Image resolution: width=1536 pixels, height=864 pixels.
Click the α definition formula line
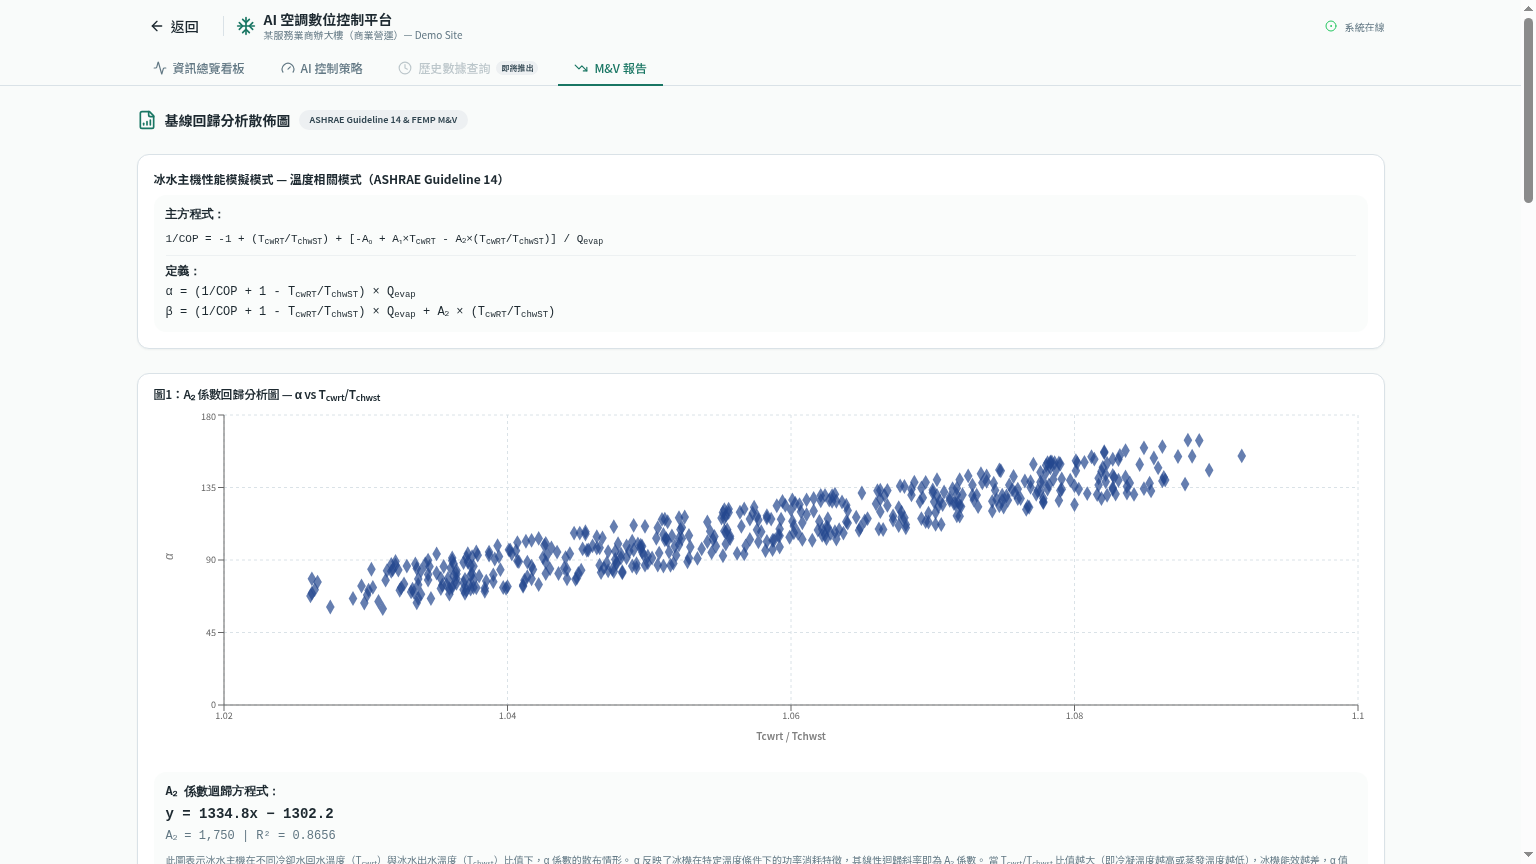coord(290,292)
